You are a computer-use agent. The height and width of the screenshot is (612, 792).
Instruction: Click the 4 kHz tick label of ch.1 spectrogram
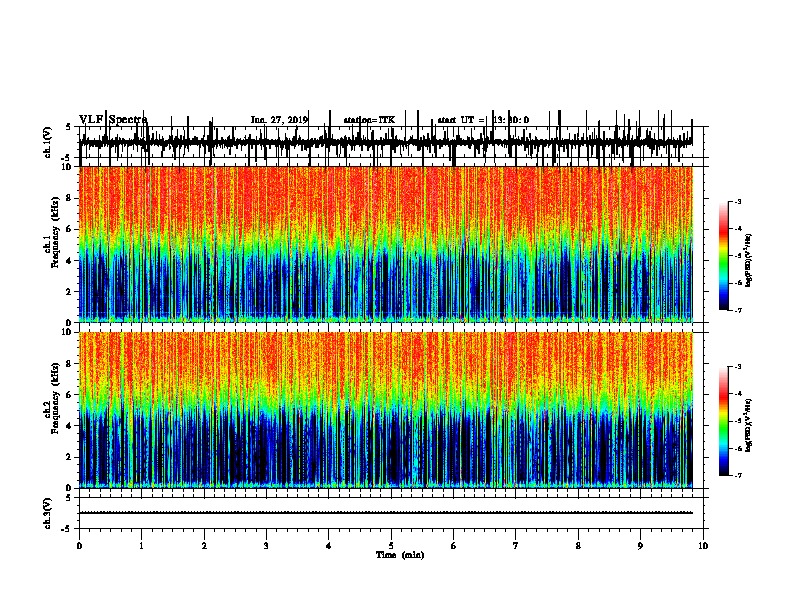click(x=69, y=261)
